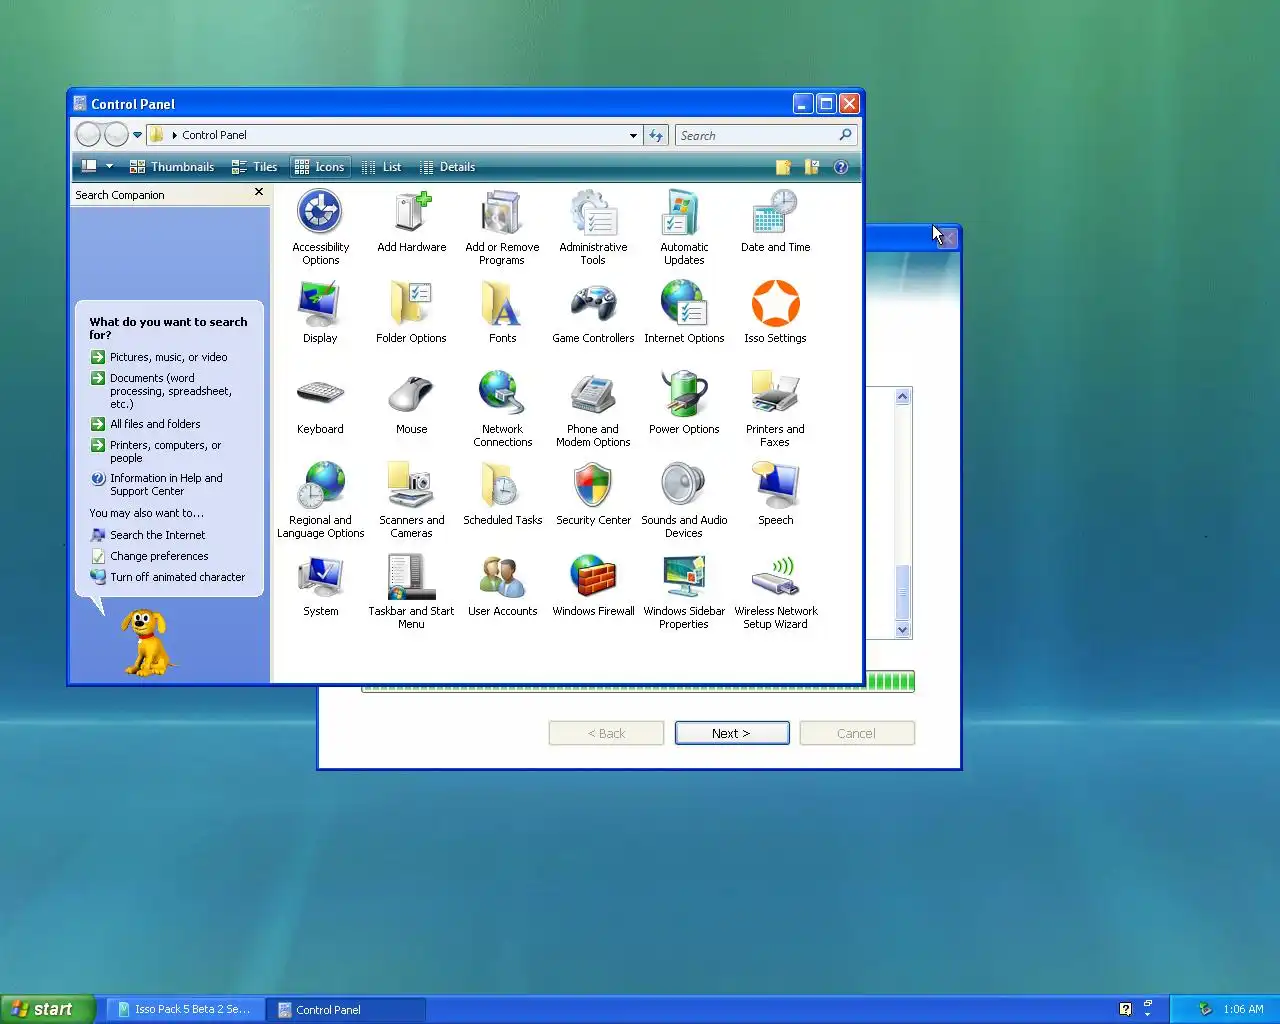This screenshot has height=1024, width=1280.
Task: Open the Speech icon
Action: point(775,495)
